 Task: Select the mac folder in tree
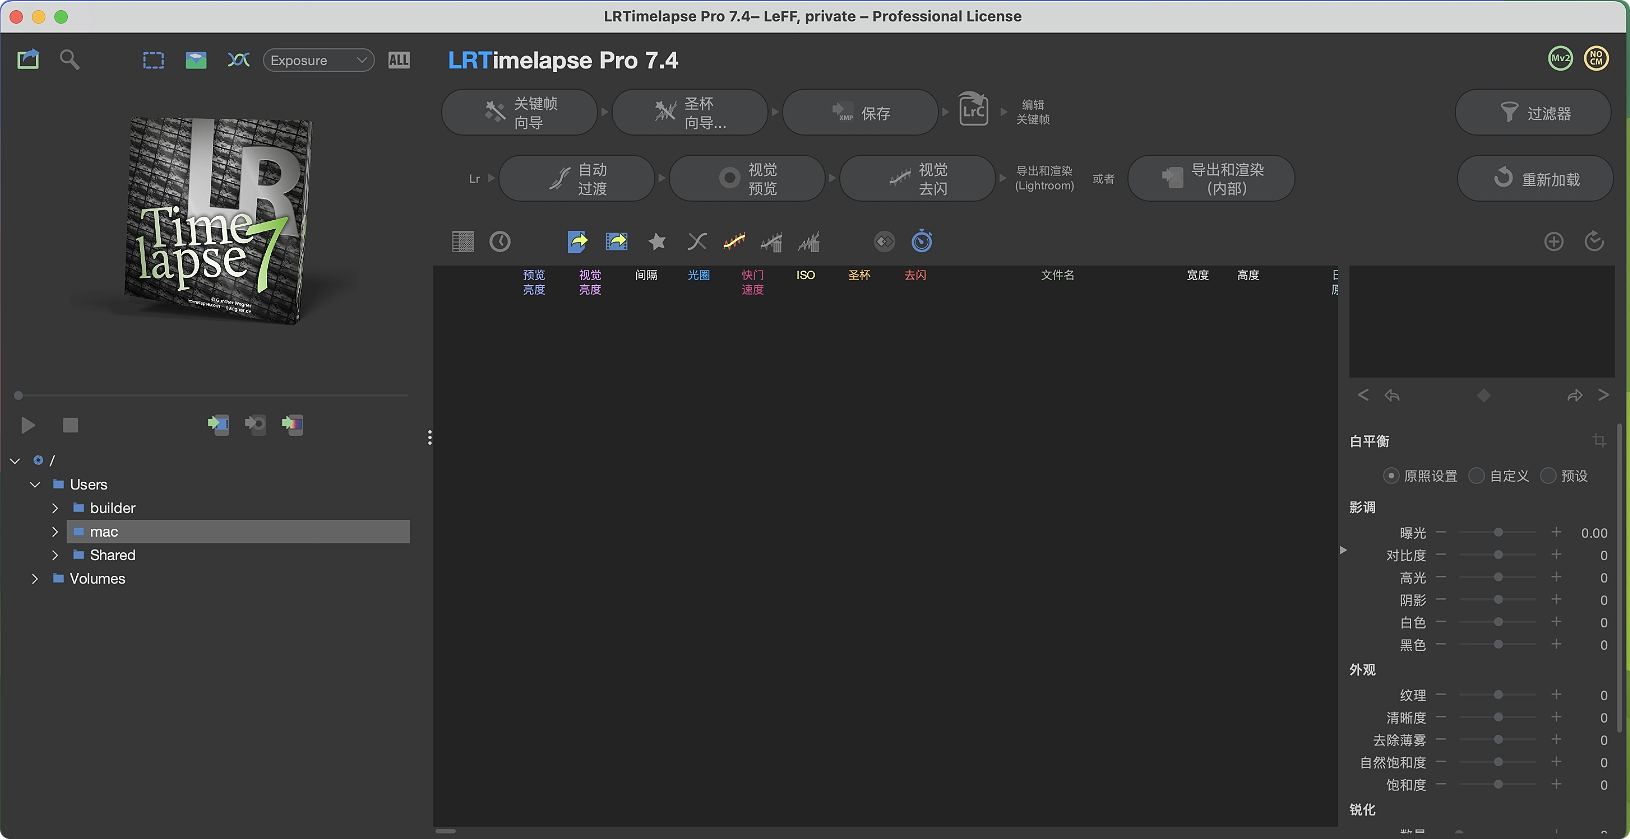coord(104,532)
